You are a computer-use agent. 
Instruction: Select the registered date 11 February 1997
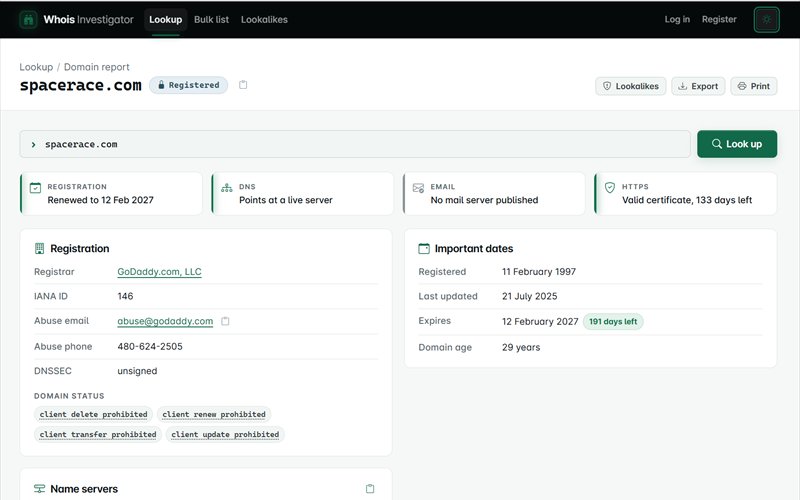(539, 271)
